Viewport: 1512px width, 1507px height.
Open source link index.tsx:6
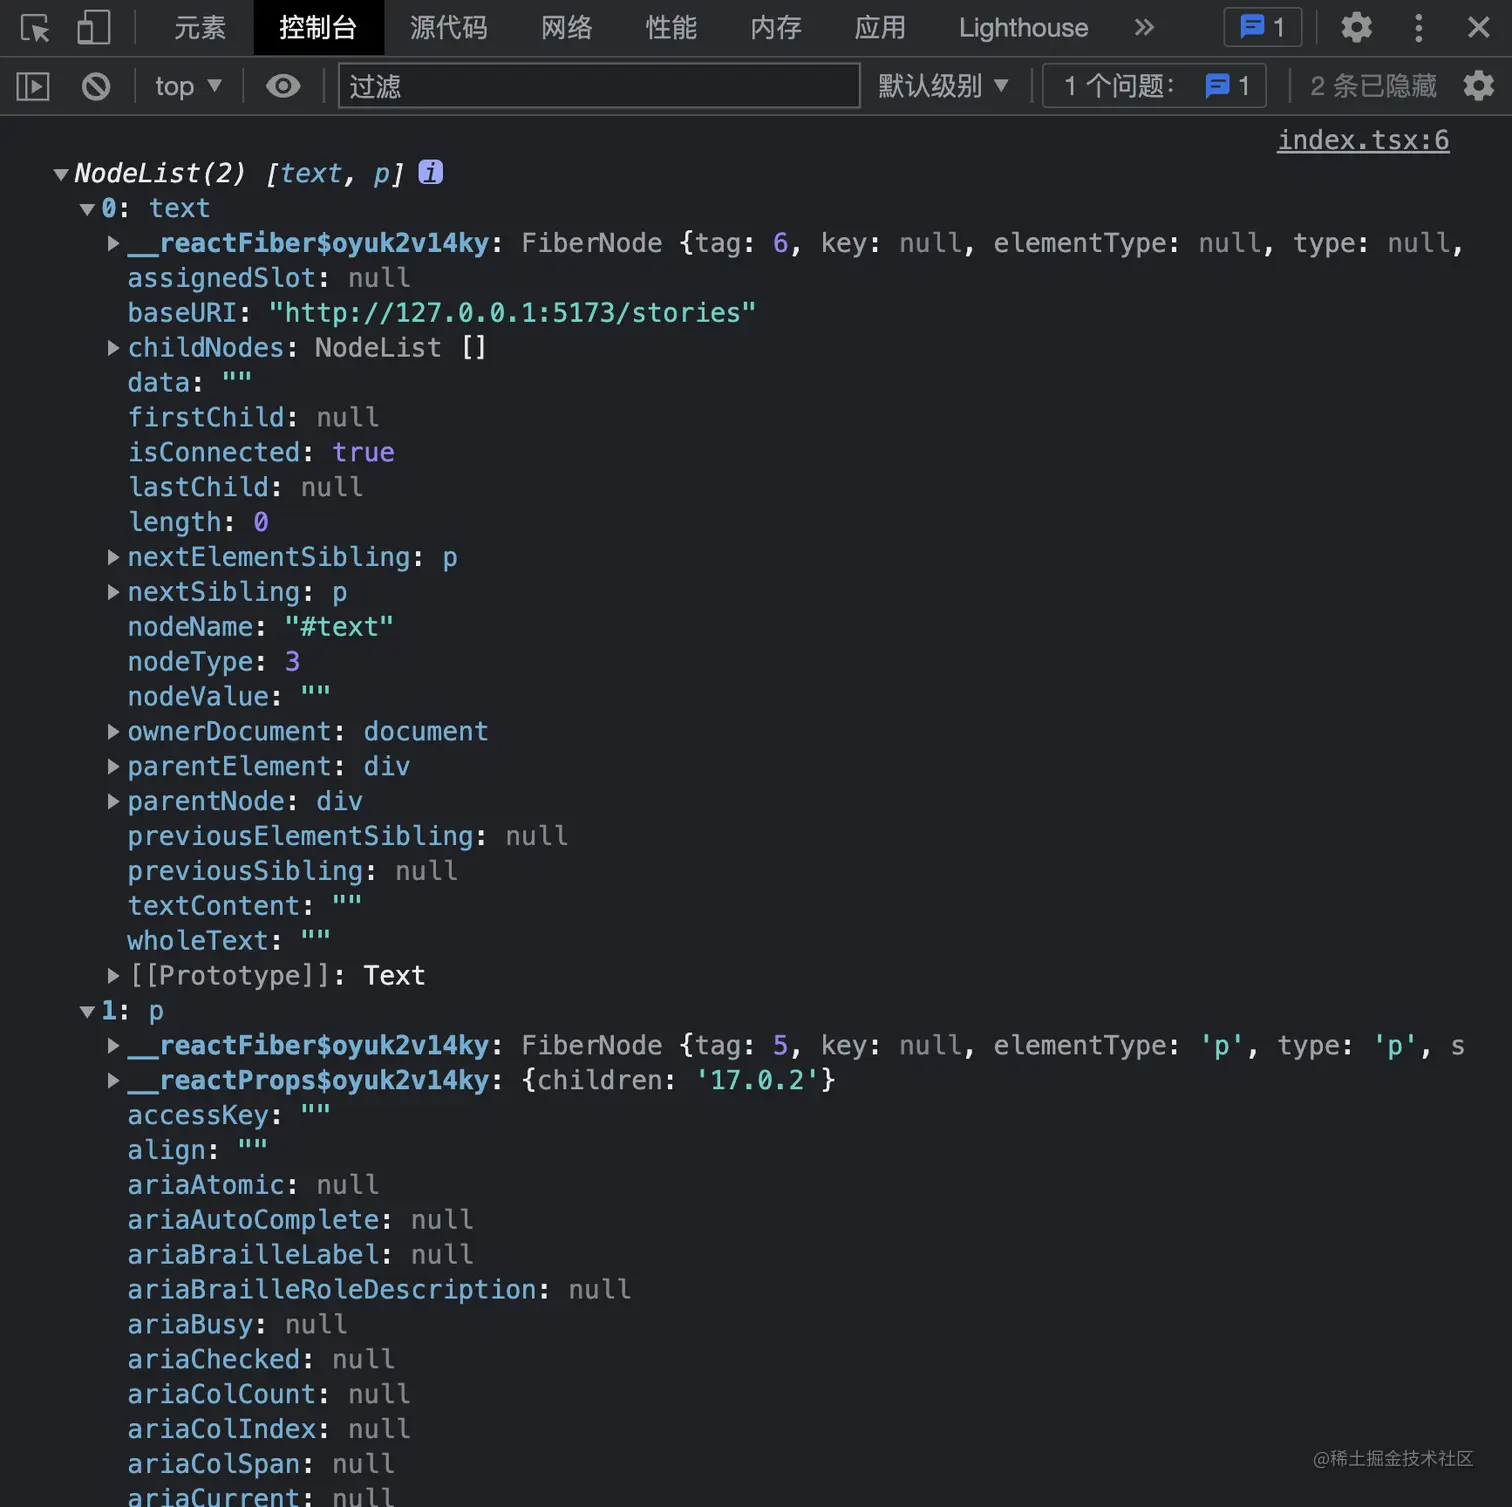[1363, 140]
